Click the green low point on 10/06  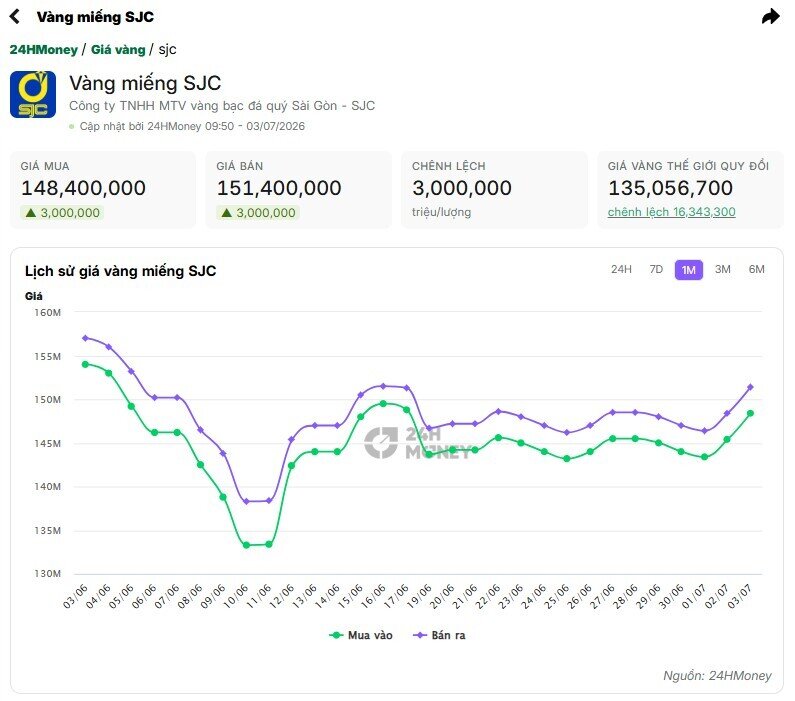click(246, 545)
